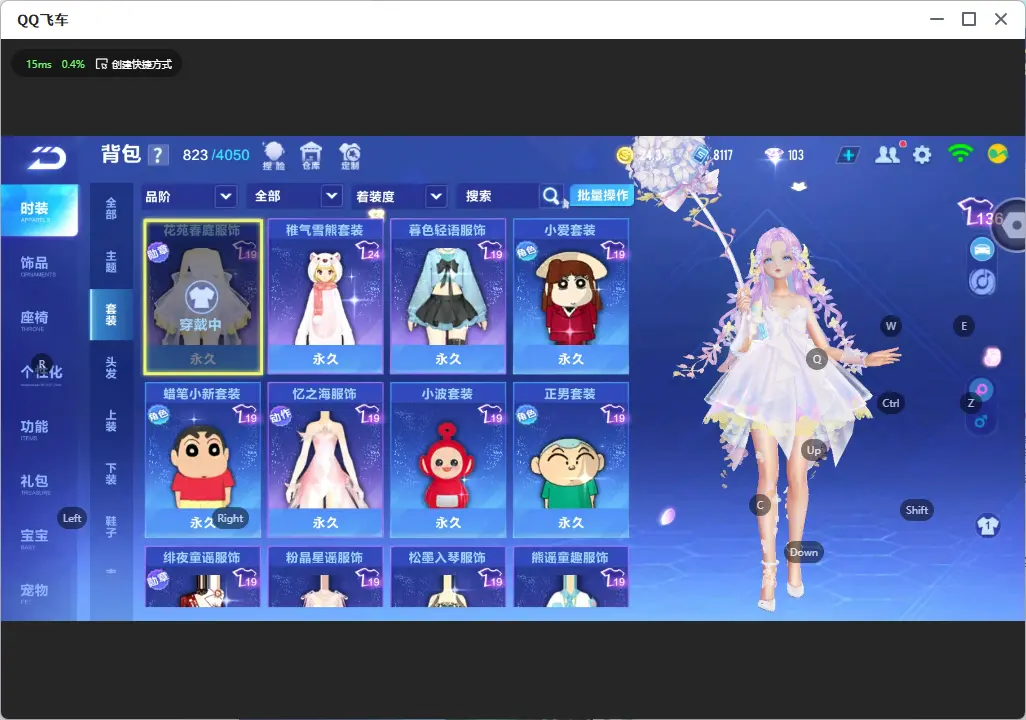Click the 创建快捷方式 shortcut icon

[x=101, y=64]
